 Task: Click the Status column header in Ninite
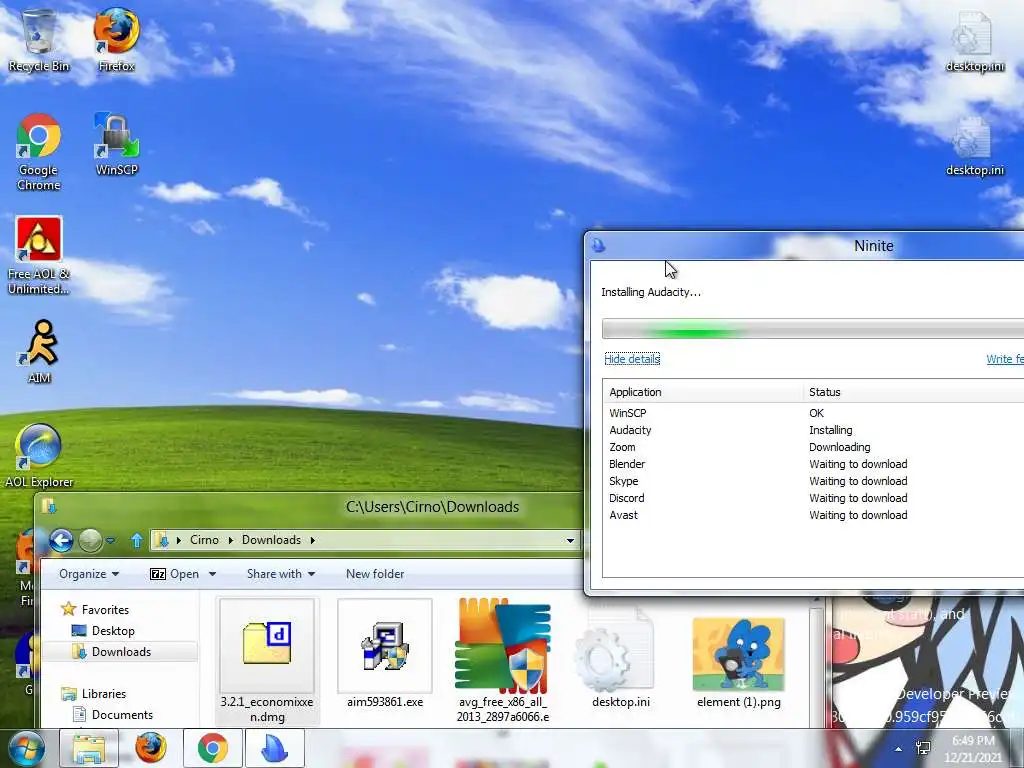pyautogui.click(x=914, y=392)
